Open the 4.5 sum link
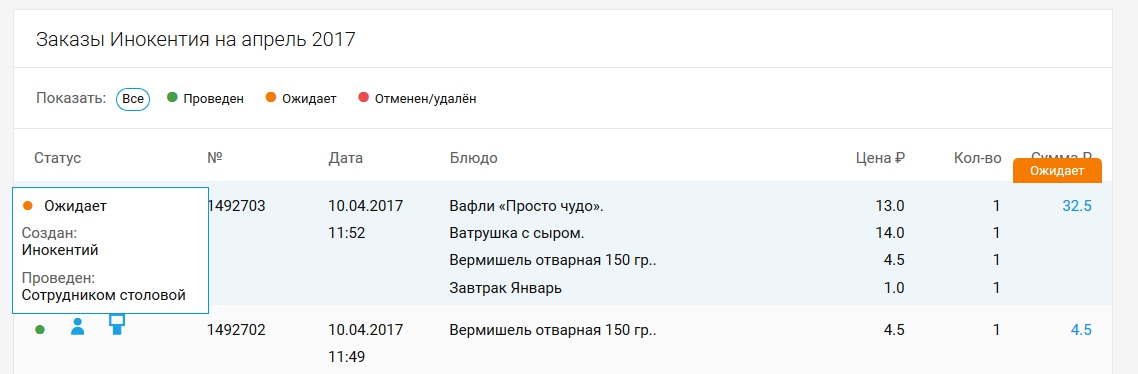 tap(1081, 330)
